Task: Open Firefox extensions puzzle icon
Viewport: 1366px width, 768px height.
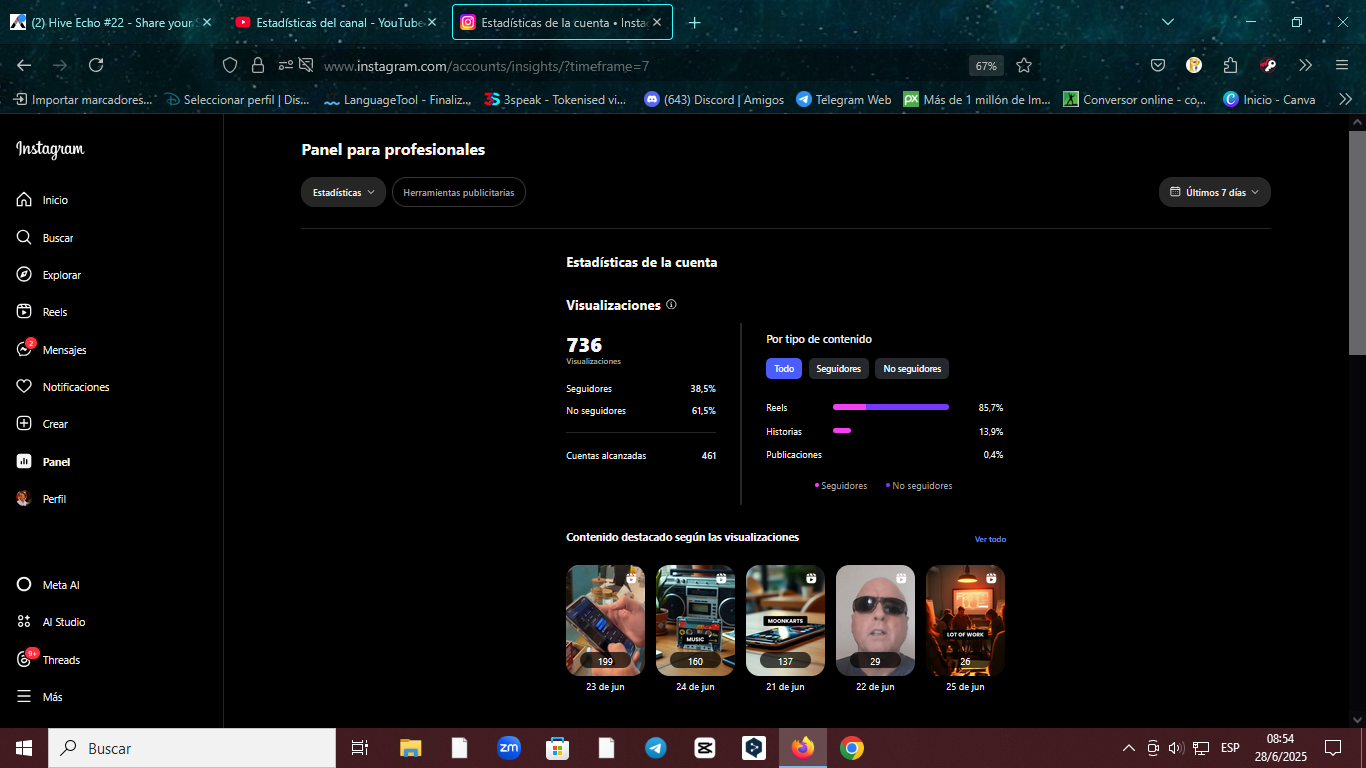Action: pos(1230,65)
